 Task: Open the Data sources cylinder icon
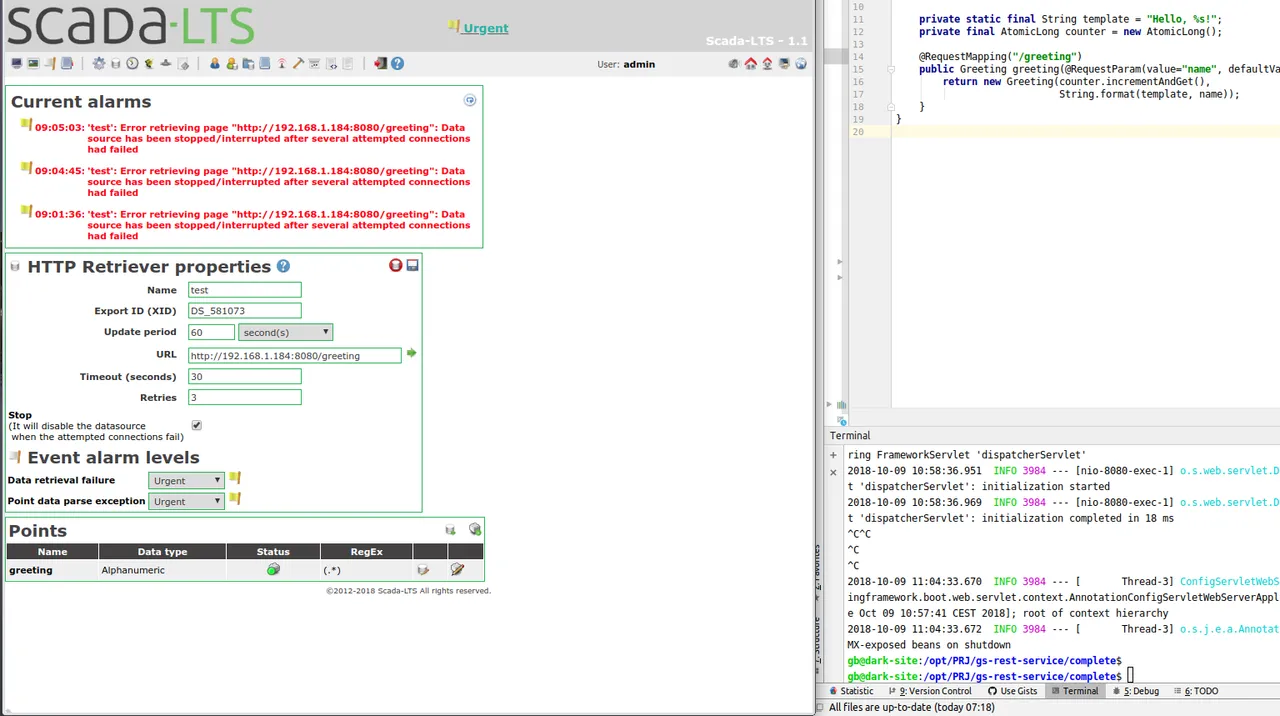point(116,64)
